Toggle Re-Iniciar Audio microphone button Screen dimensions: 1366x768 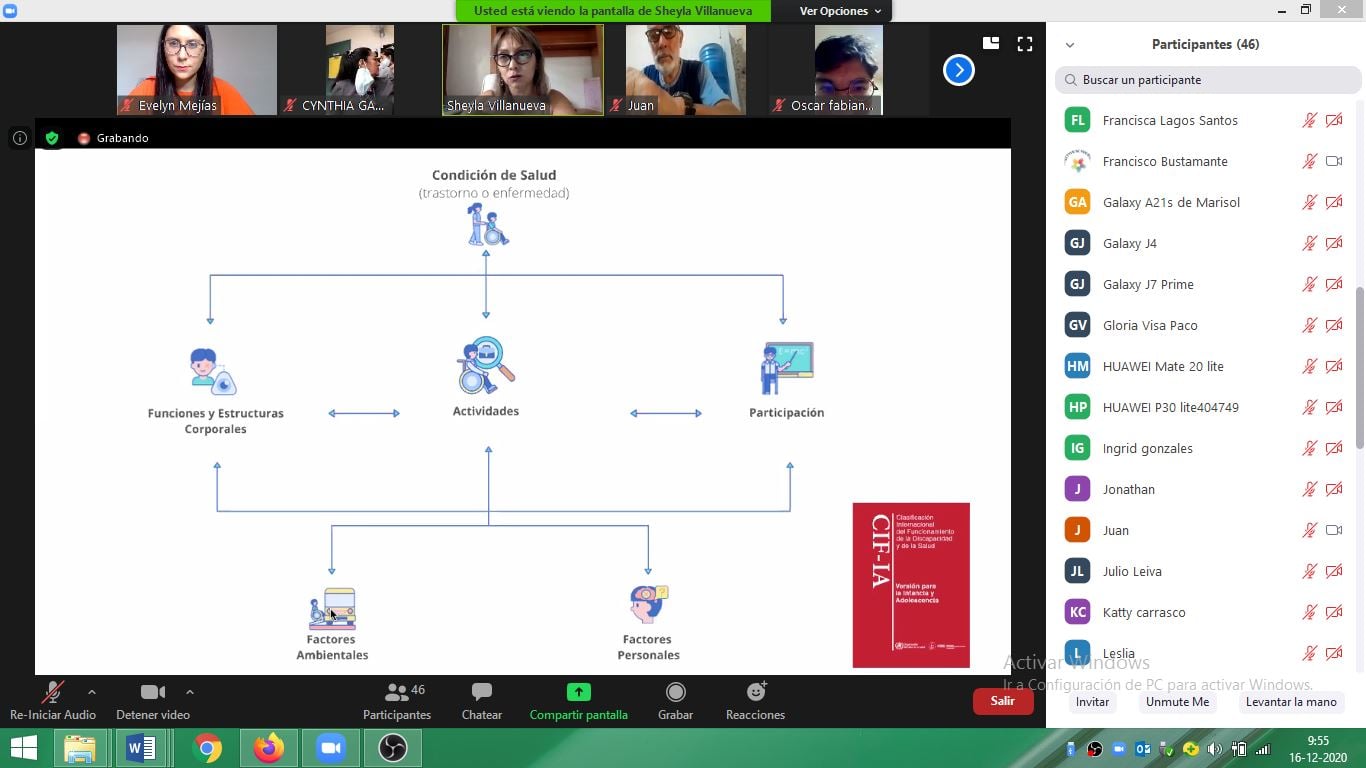point(52,693)
